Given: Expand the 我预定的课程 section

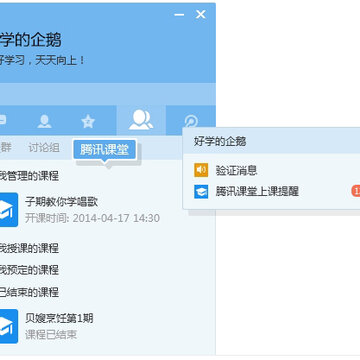Looking at the screenshot, I should click(x=29, y=270).
